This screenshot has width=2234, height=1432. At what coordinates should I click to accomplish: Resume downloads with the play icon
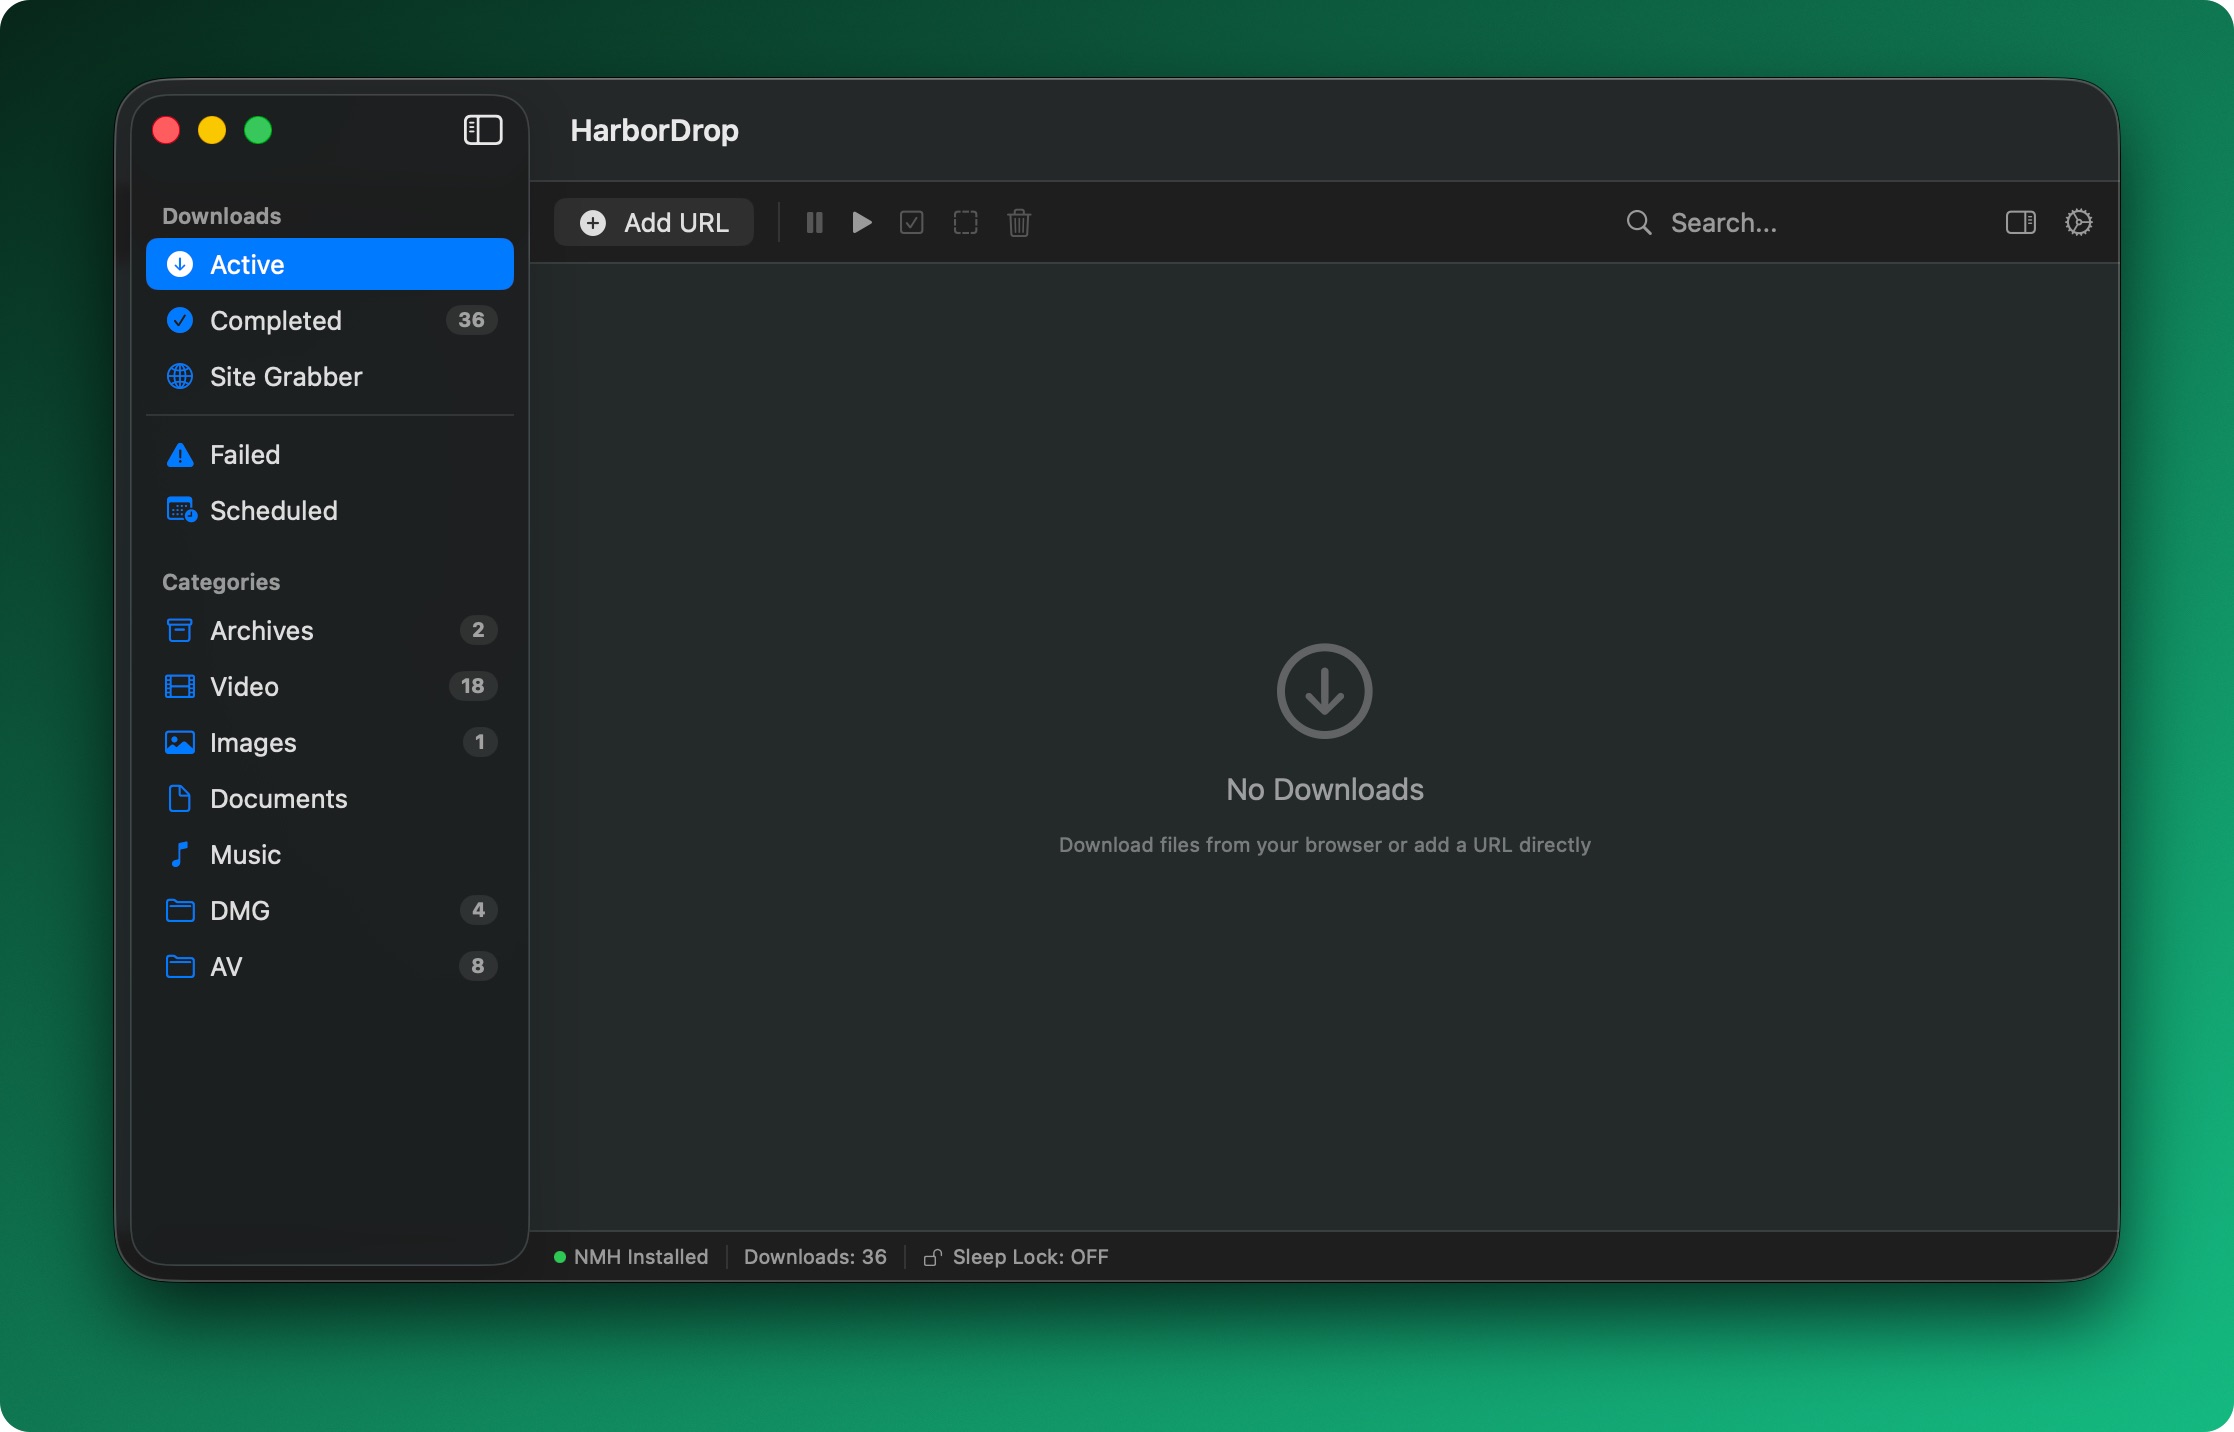click(862, 222)
